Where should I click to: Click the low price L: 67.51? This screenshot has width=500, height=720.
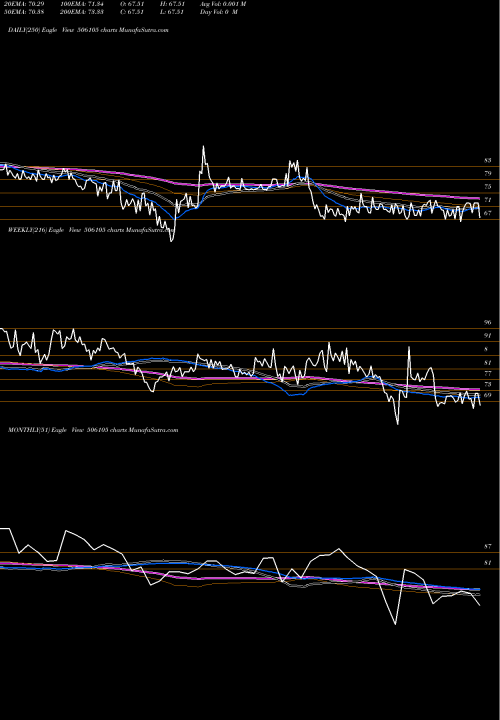coord(172,12)
